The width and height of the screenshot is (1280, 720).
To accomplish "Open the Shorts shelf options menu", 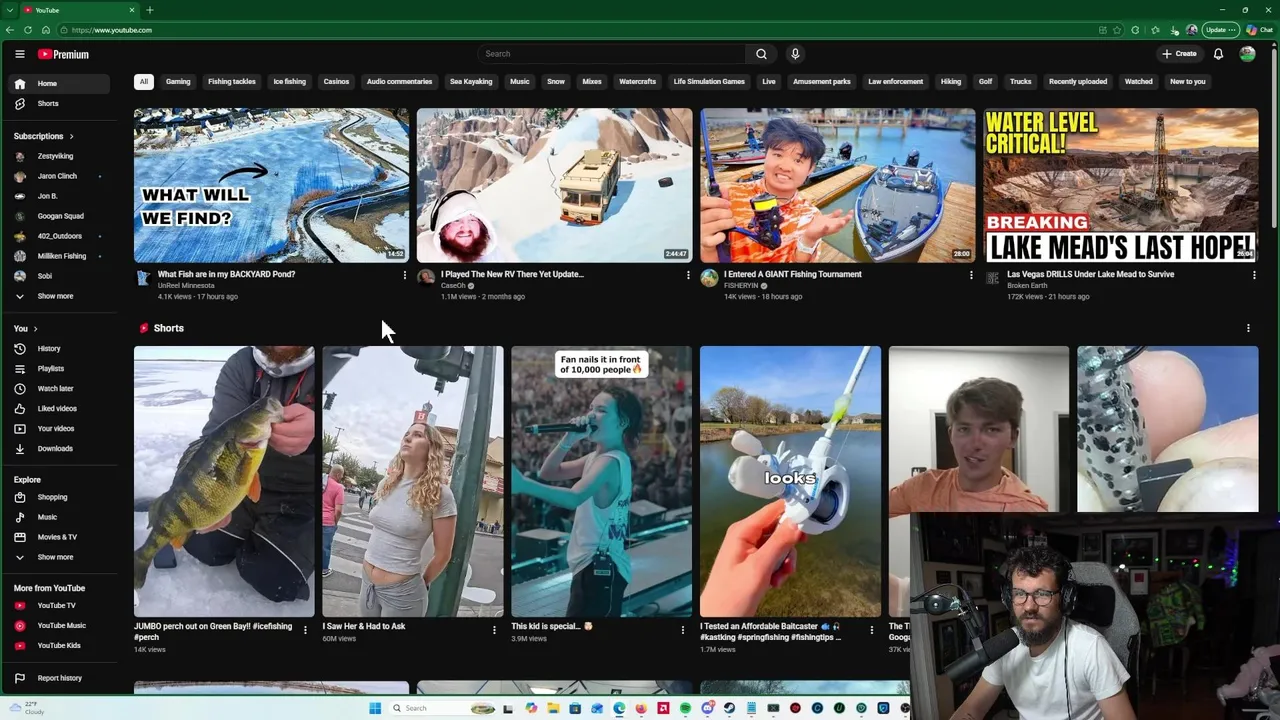I will tap(1248, 328).
